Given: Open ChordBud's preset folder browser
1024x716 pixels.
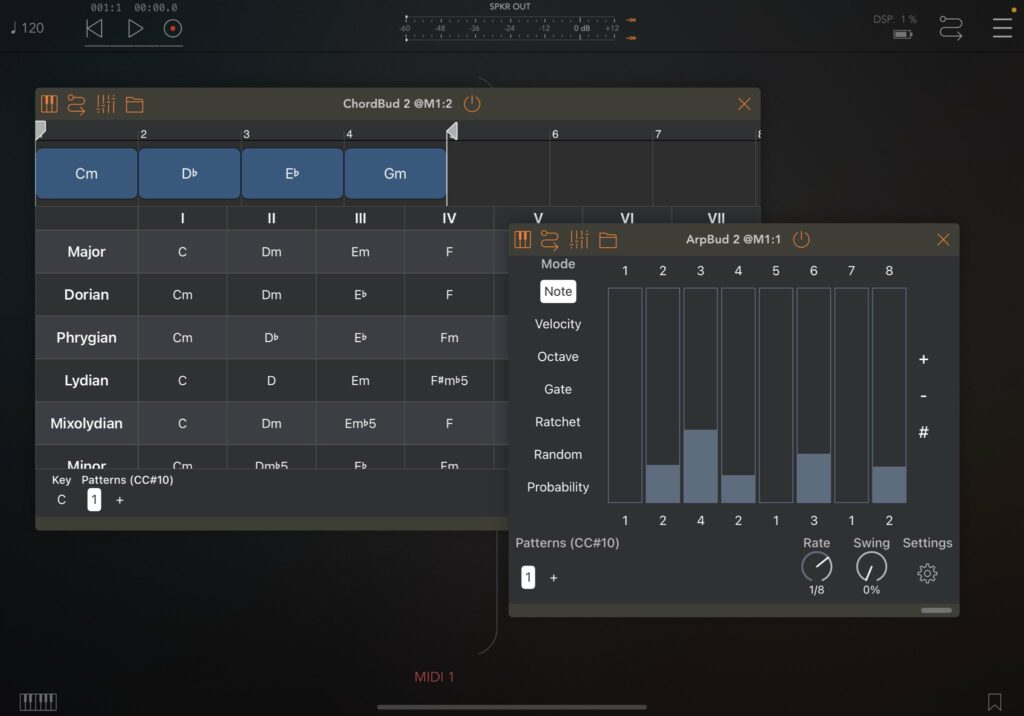Looking at the screenshot, I should 134,103.
